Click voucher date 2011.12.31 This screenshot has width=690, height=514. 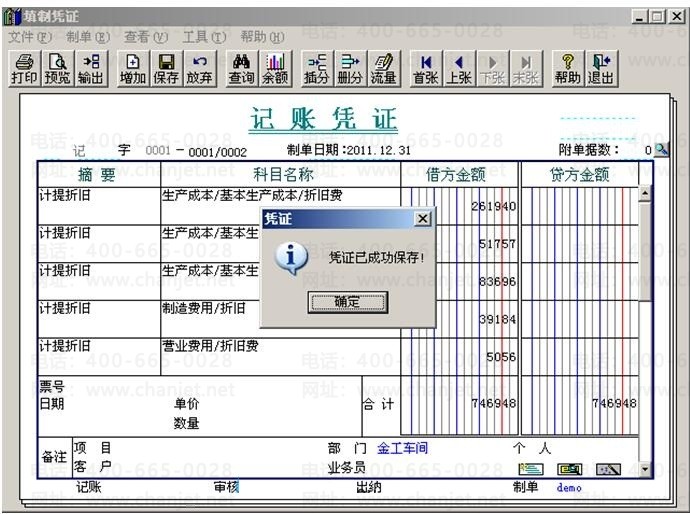378,151
